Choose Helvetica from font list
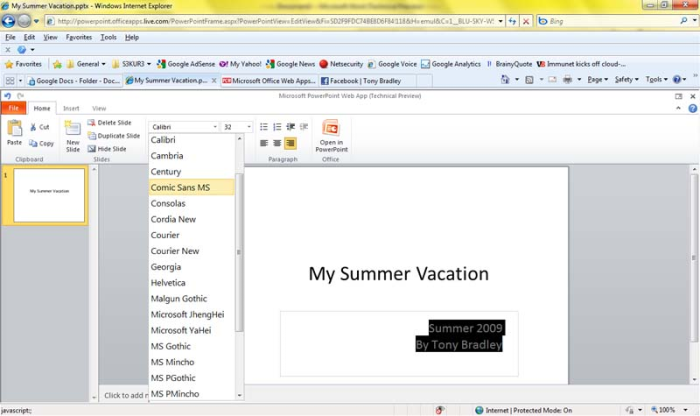Viewport: 700px width, 416px height. (x=192, y=283)
